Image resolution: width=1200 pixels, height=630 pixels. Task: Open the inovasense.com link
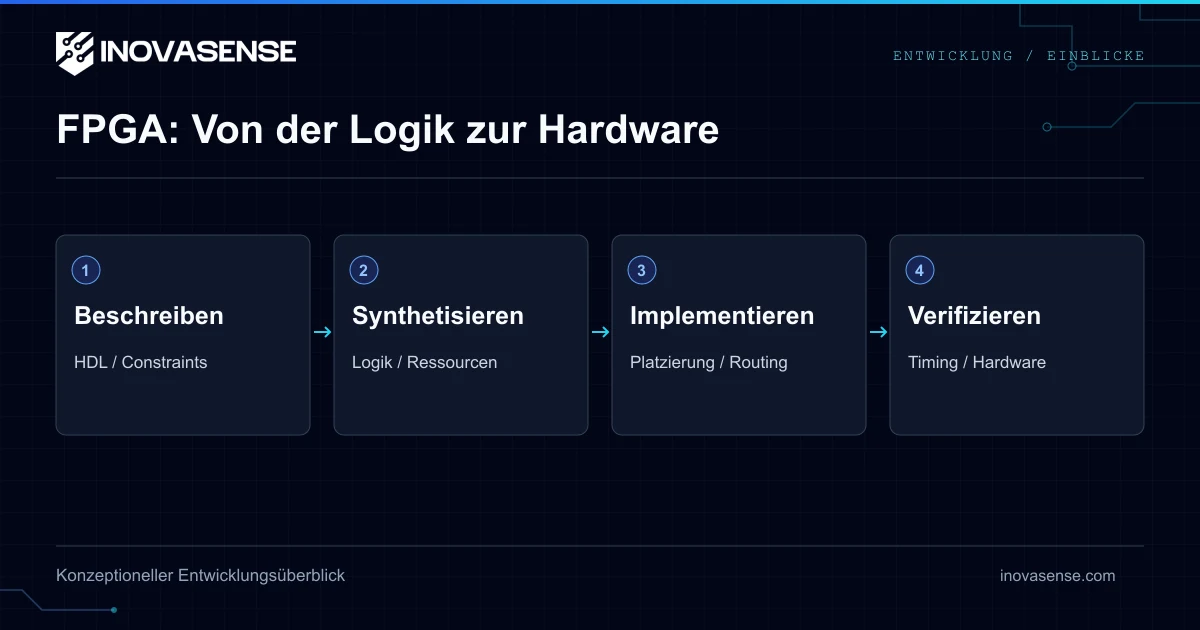tap(1058, 576)
